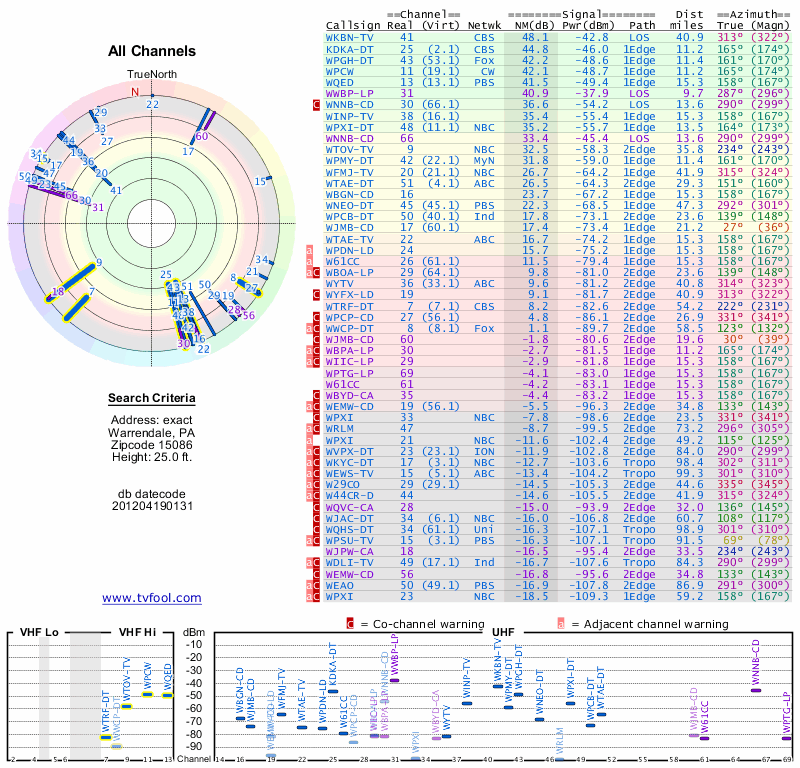This screenshot has width=800, height=768.
Task: Click the WJPW-CA callsign
Action: [x=349, y=552]
